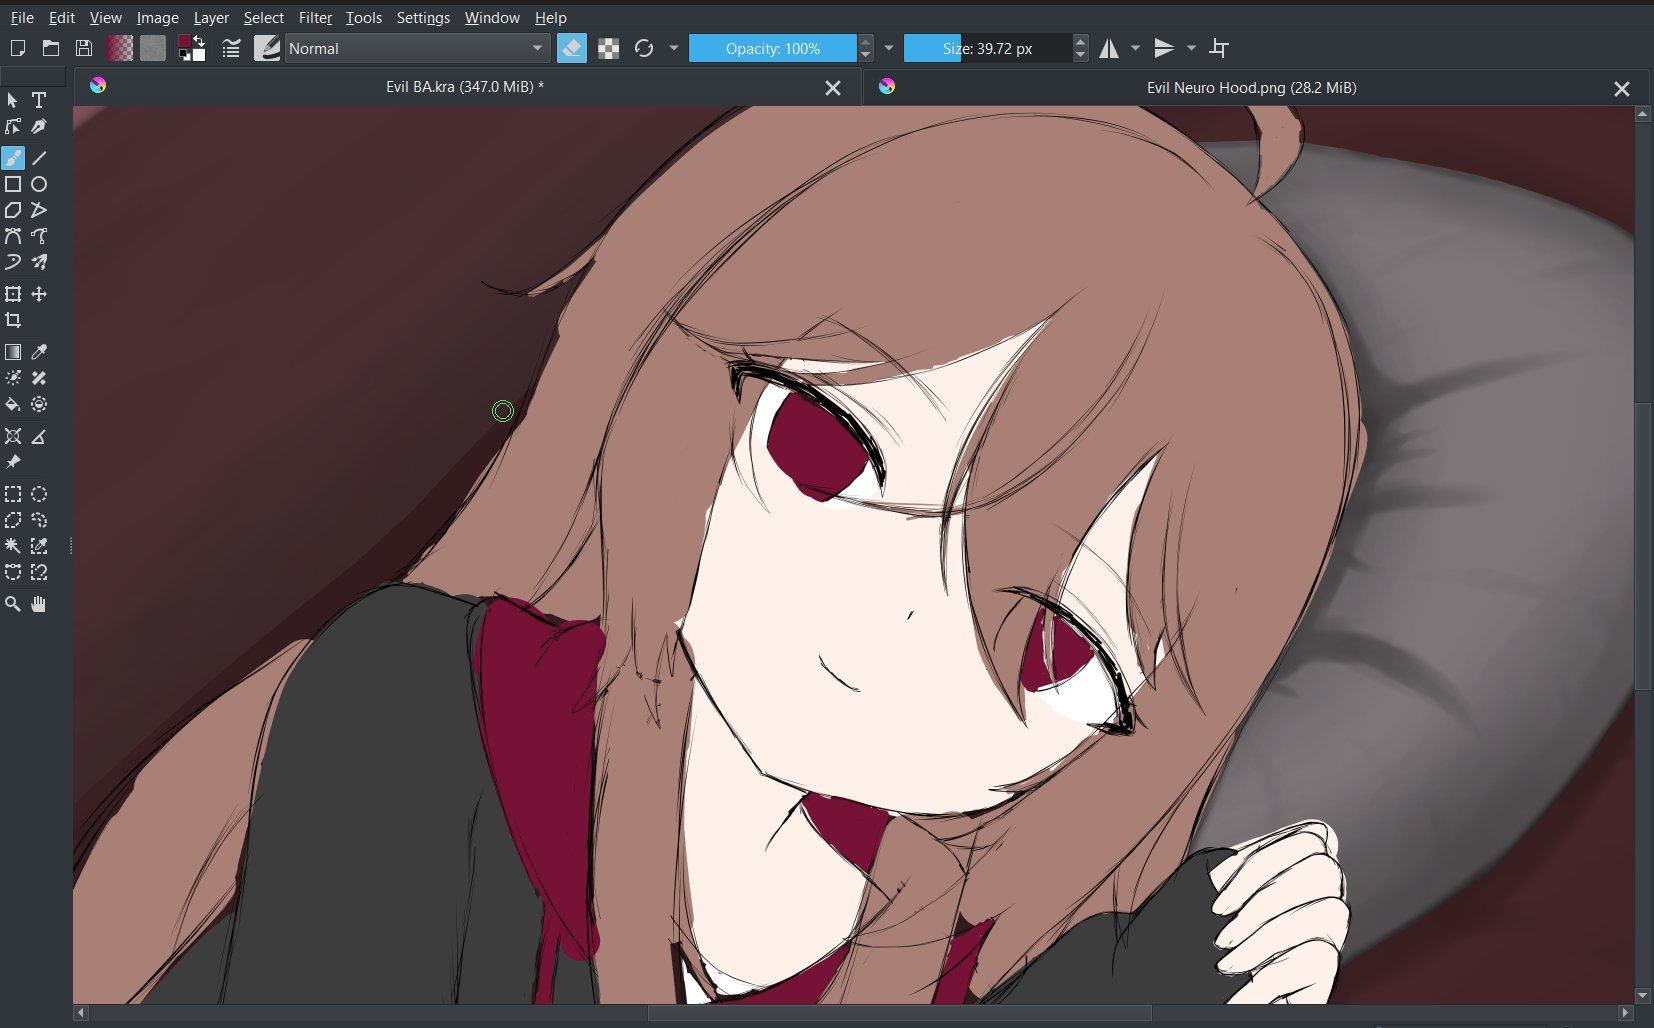Create a new document
The height and width of the screenshot is (1028, 1654).
pyautogui.click(x=17, y=48)
